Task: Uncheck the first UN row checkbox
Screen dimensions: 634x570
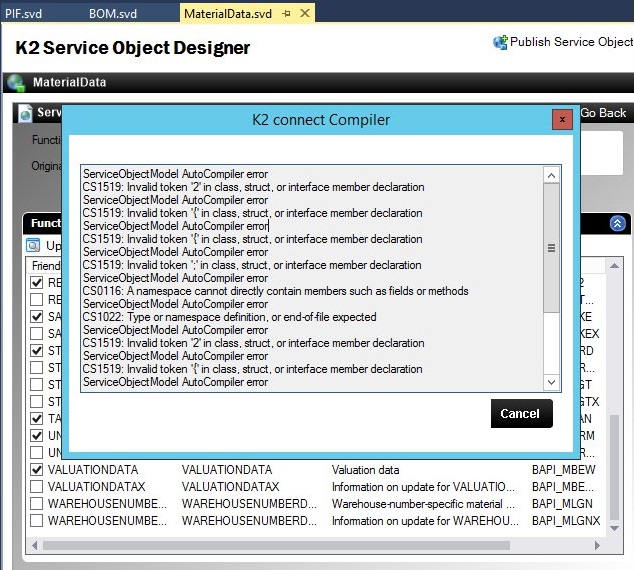Action: pyautogui.click(x=37, y=435)
